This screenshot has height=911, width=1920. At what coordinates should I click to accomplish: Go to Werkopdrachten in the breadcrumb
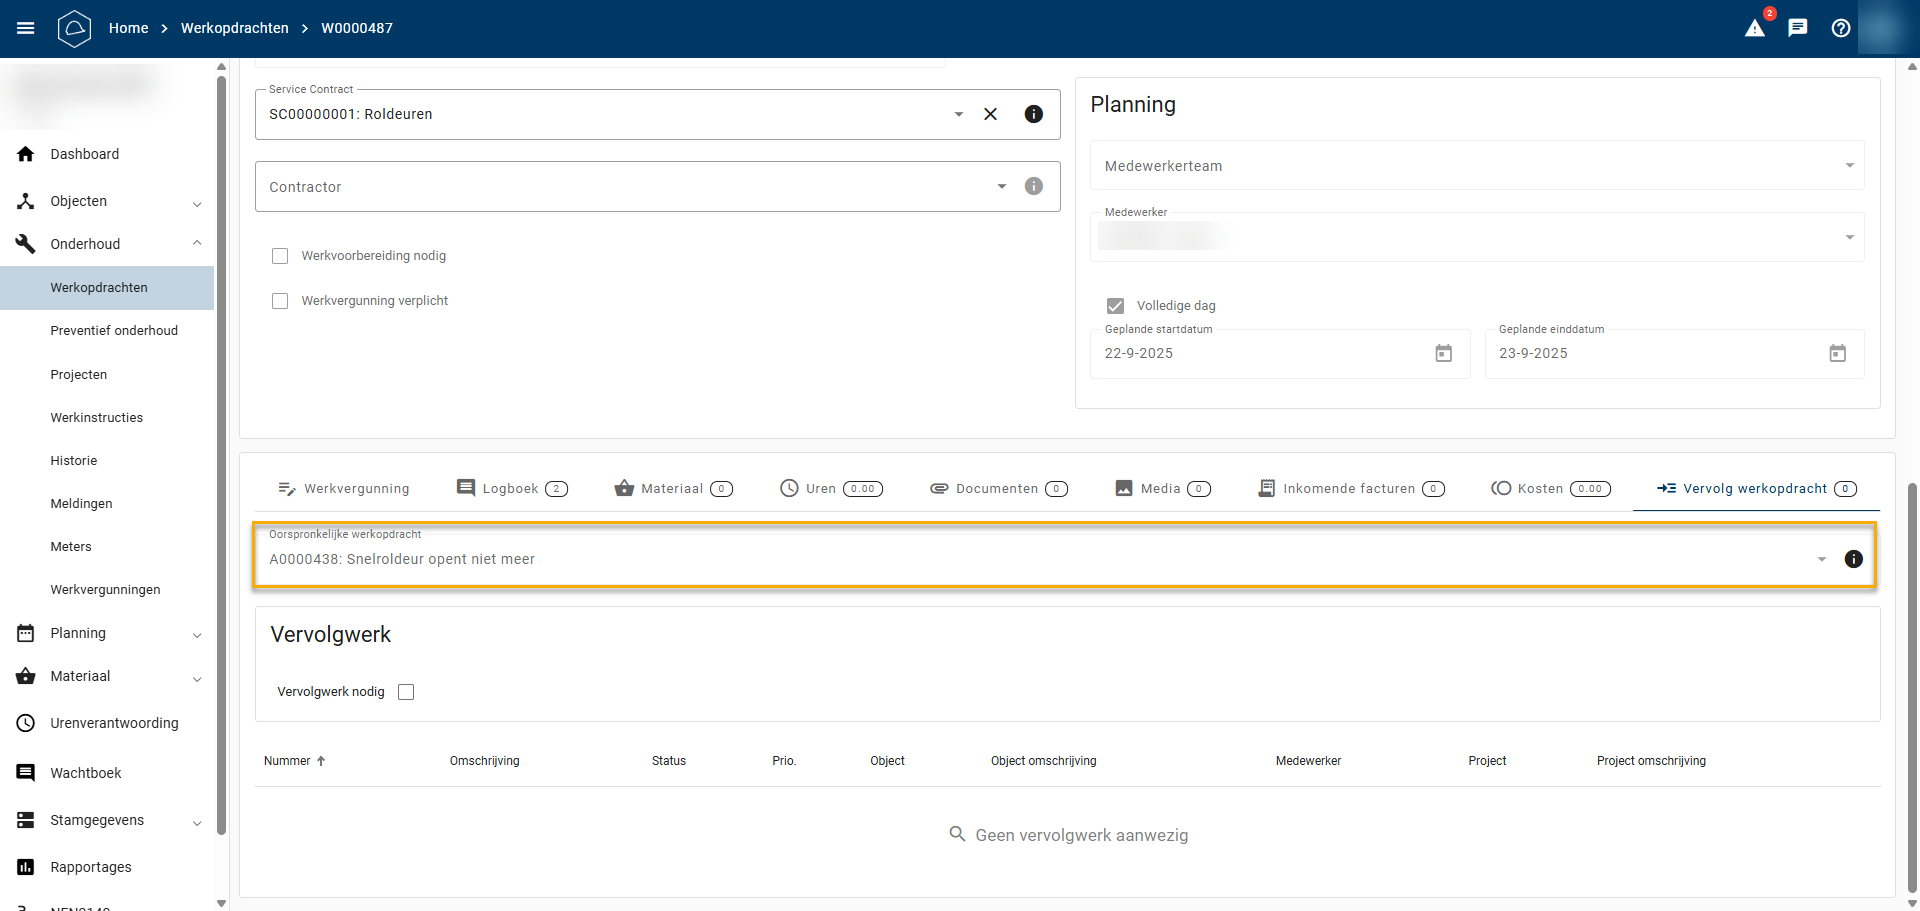point(234,28)
